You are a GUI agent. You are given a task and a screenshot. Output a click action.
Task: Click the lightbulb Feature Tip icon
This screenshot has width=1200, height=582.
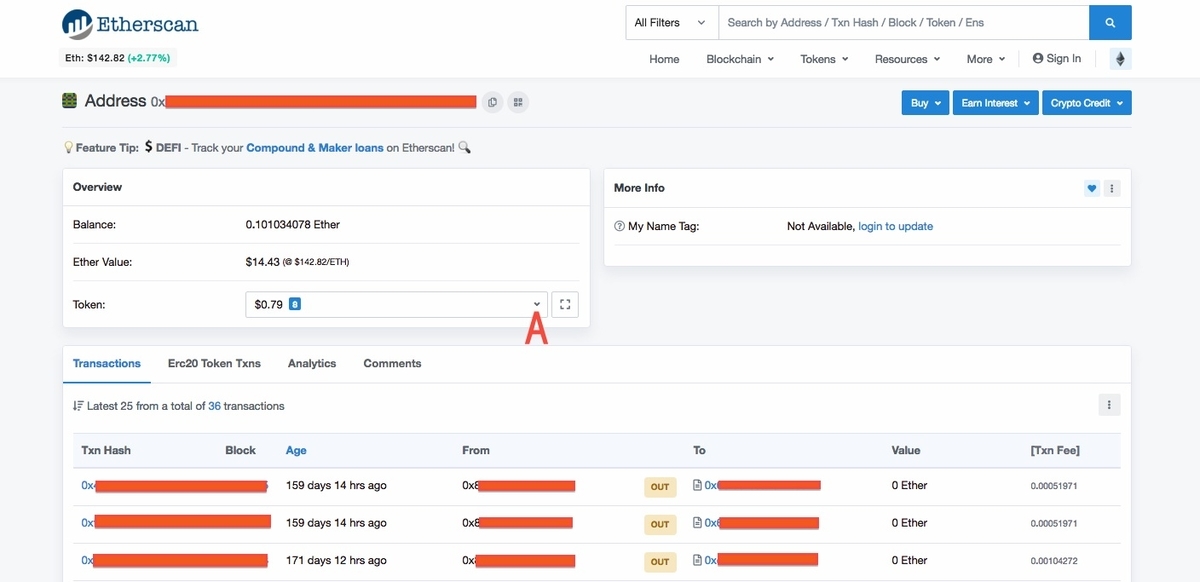coord(69,148)
